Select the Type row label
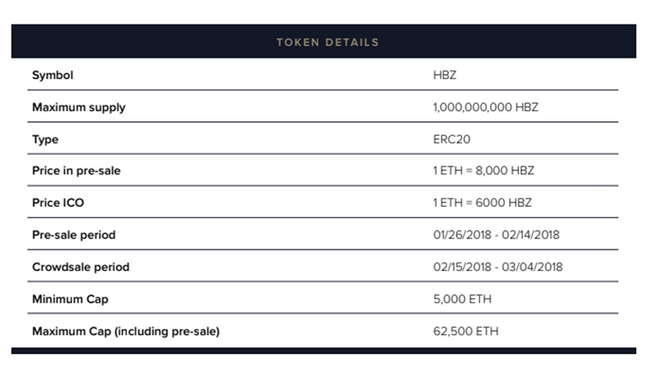671x380 pixels. click(x=45, y=140)
